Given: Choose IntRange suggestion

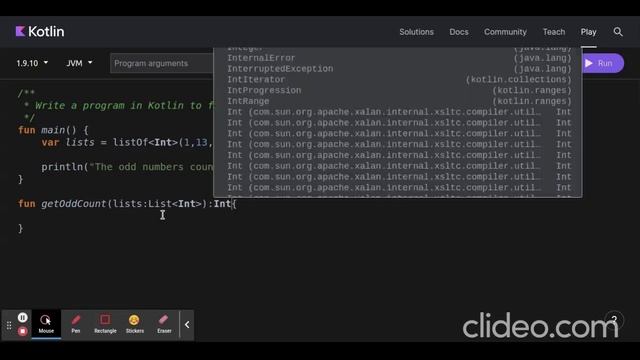Looking at the screenshot, I should [x=398, y=101].
